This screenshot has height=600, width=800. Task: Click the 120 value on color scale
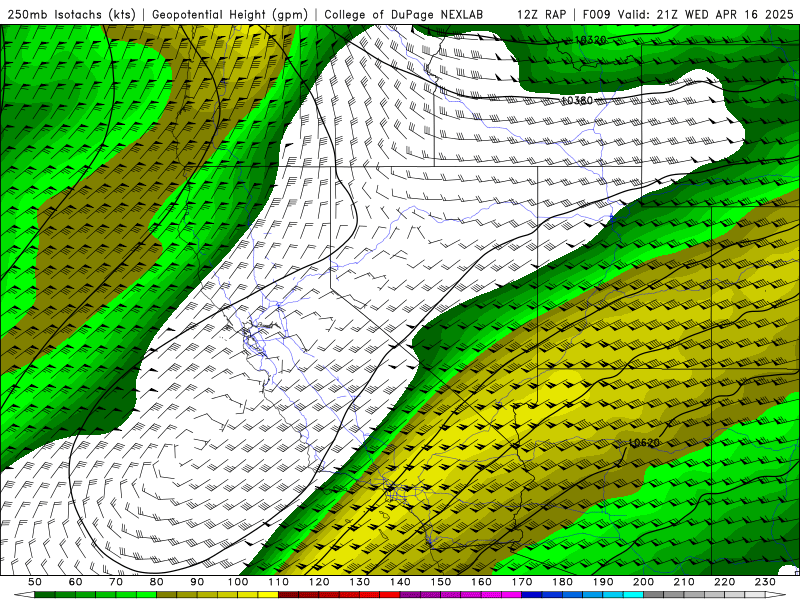[x=319, y=582]
